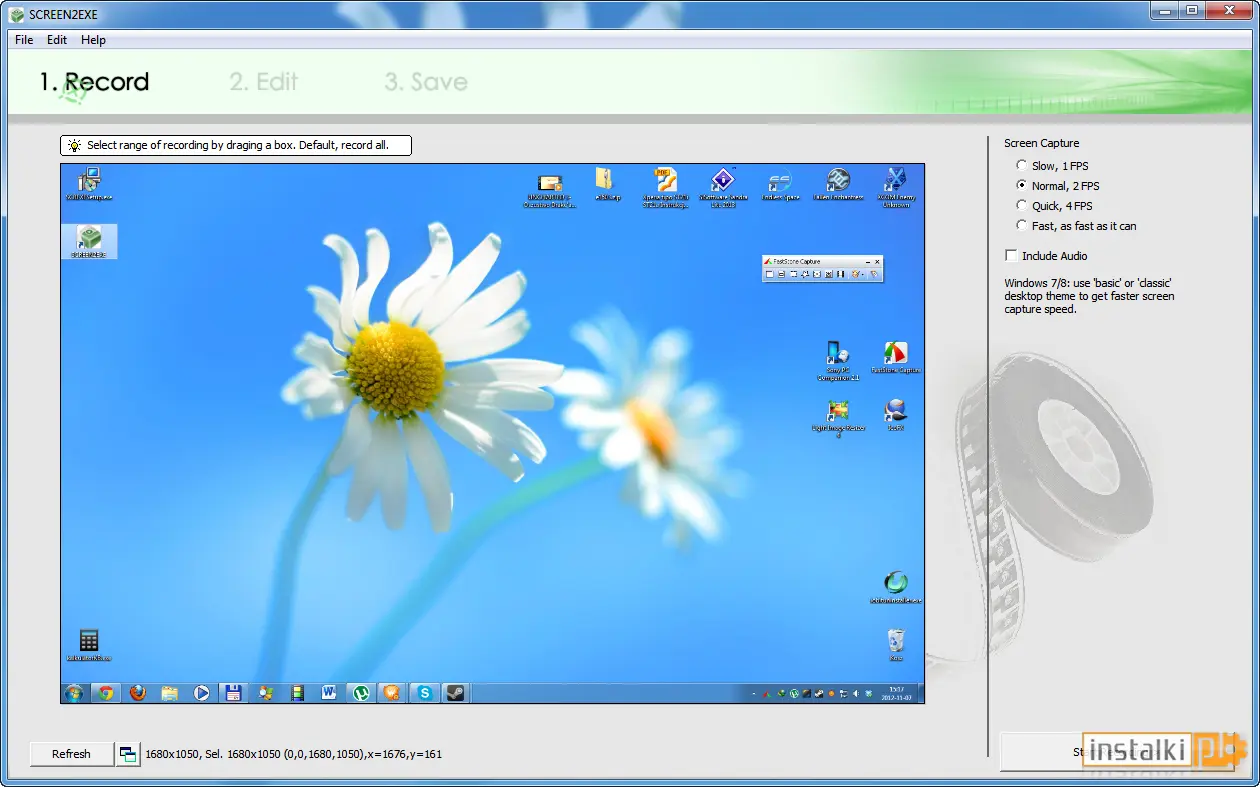Click the Skype icon in the preview taskbar
Screen dimensions: 1260x787
[426, 692]
